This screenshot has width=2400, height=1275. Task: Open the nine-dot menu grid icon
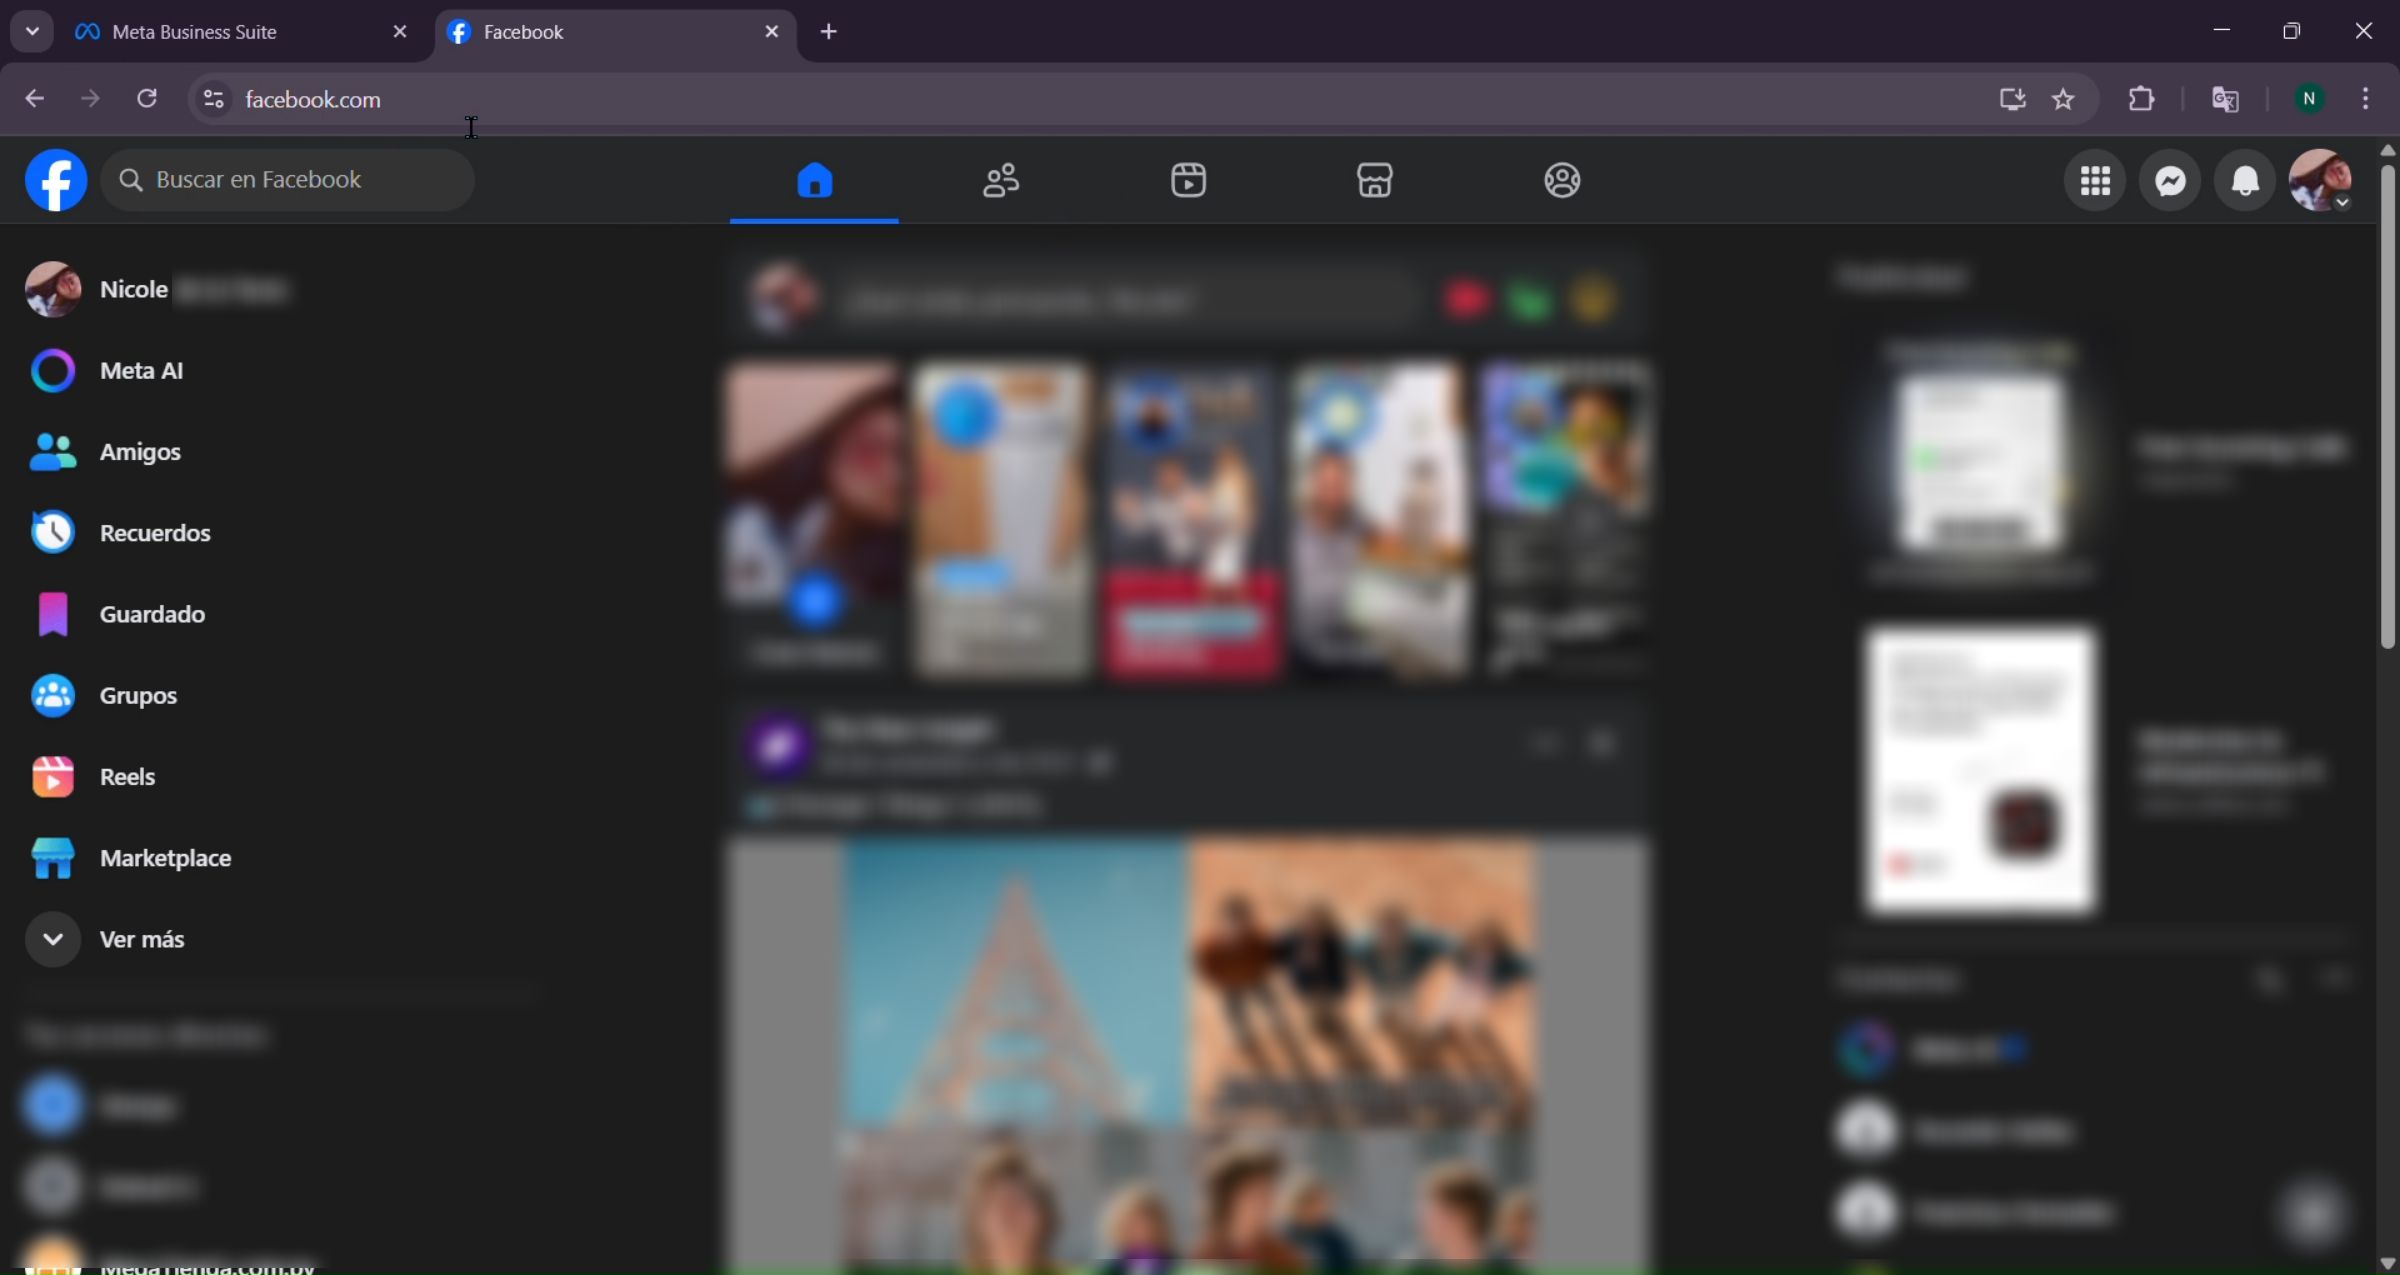coord(2095,181)
